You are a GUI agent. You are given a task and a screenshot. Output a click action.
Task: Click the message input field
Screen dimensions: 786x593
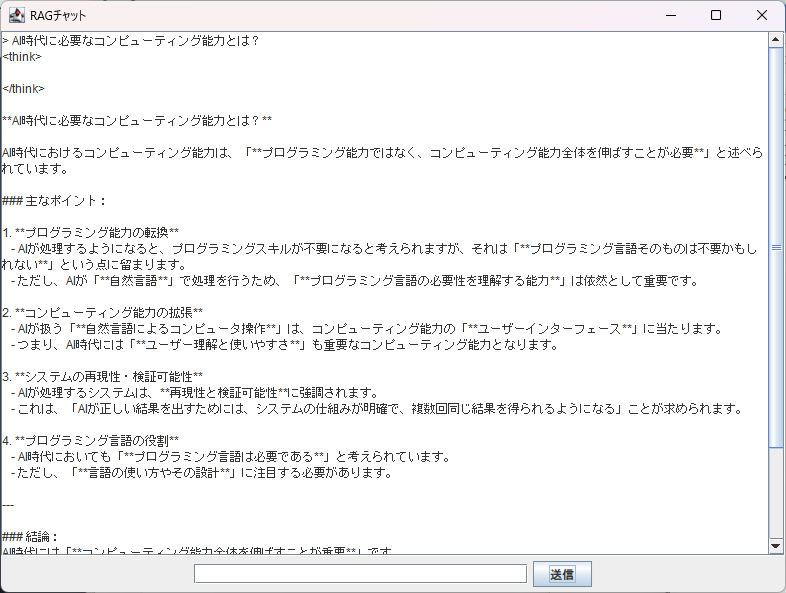[x=360, y=574]
